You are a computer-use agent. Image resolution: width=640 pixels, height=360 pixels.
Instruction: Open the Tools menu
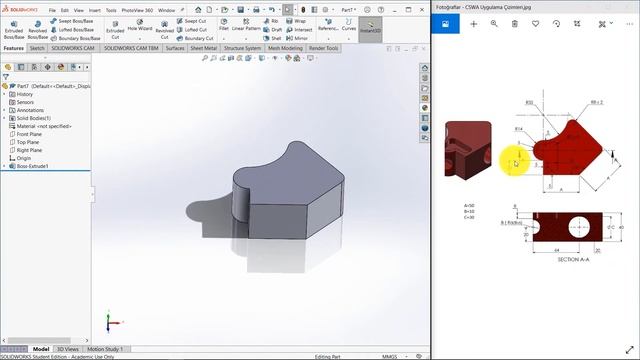[x=111, y=10]
